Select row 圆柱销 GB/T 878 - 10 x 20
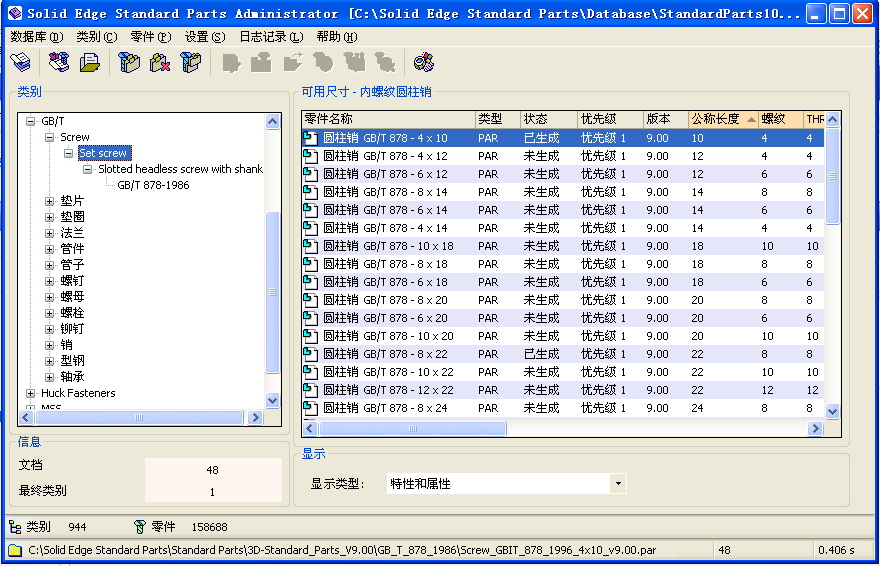The width and height of the screenshot is (880, 566). (x=563, y=336)
